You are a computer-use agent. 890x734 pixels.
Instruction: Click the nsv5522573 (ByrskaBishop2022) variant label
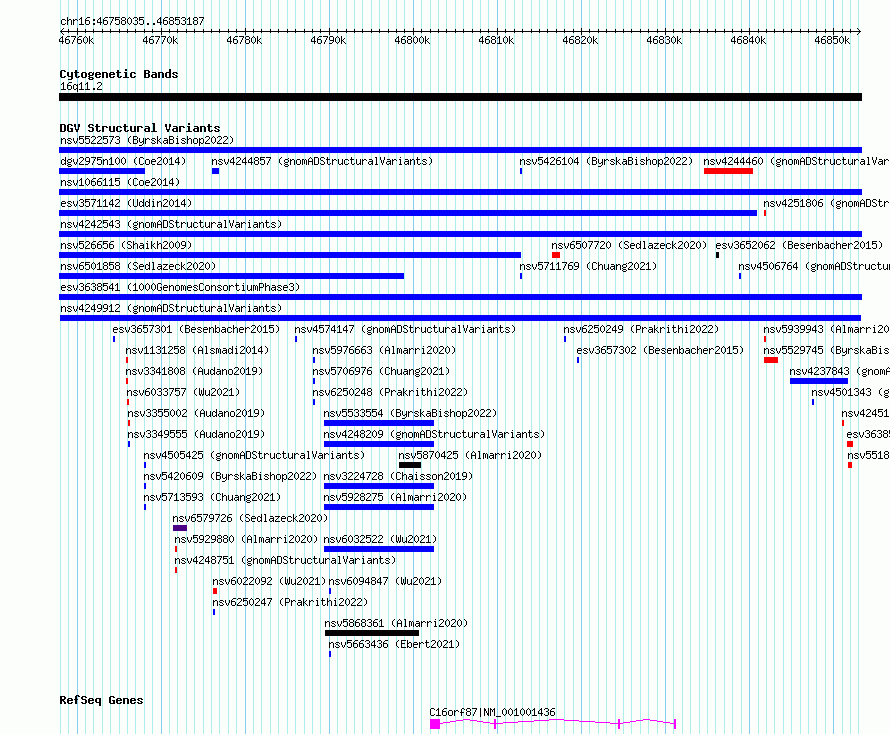pos(147,140)
